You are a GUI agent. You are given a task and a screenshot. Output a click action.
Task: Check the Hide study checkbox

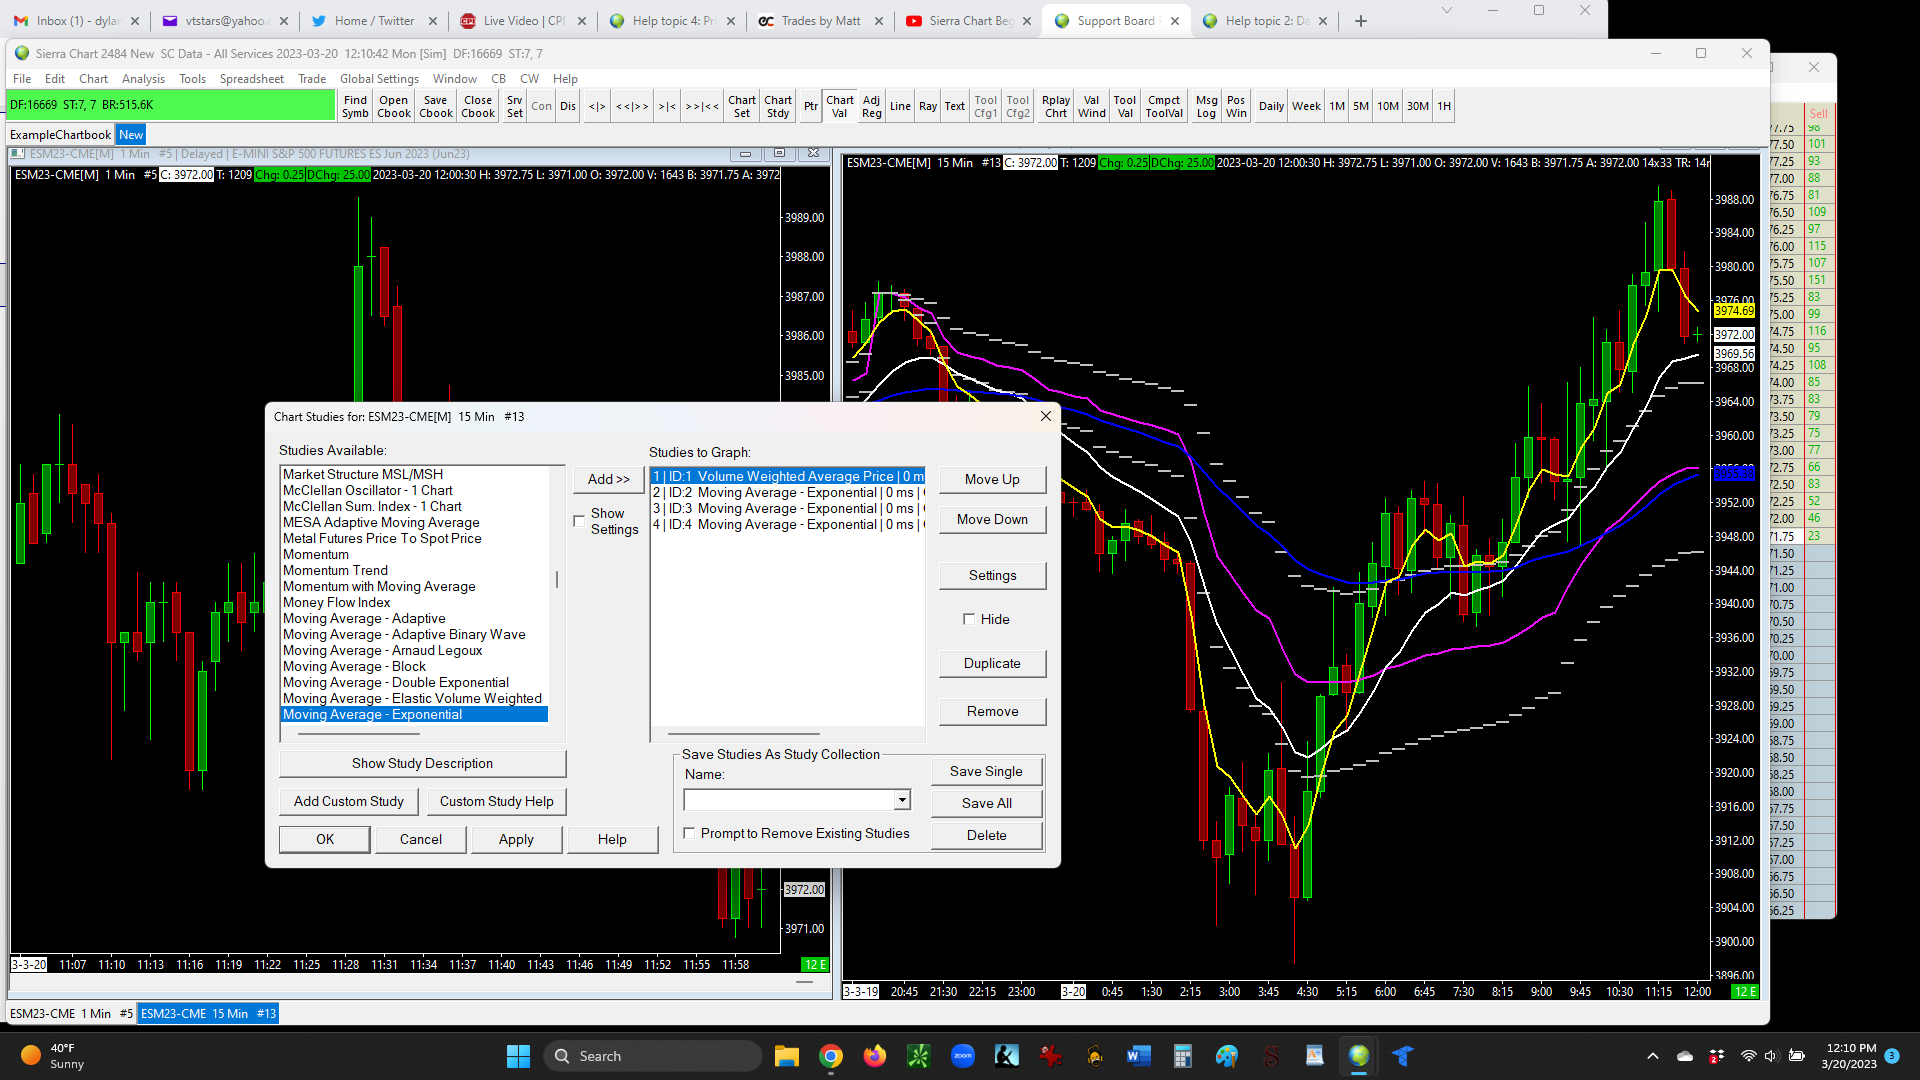click(969, 619)
